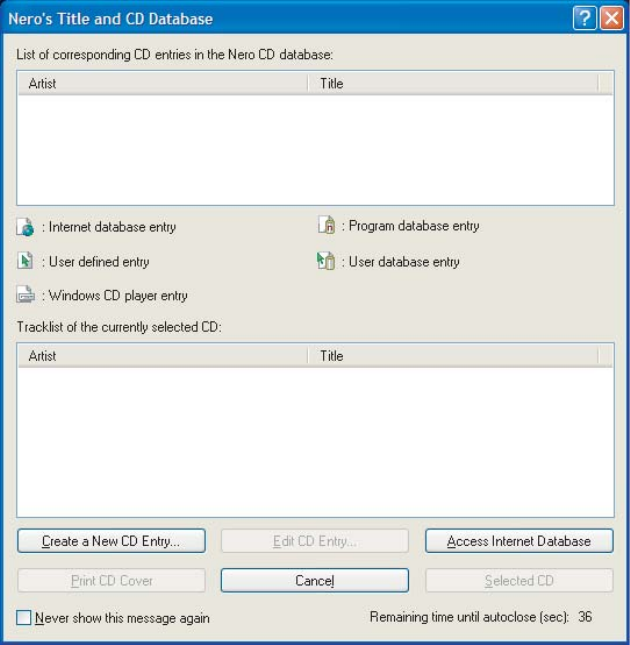Sort CD entries list by Artist column
The width and height of the screenshot is (630, 645).
(163, 84)
